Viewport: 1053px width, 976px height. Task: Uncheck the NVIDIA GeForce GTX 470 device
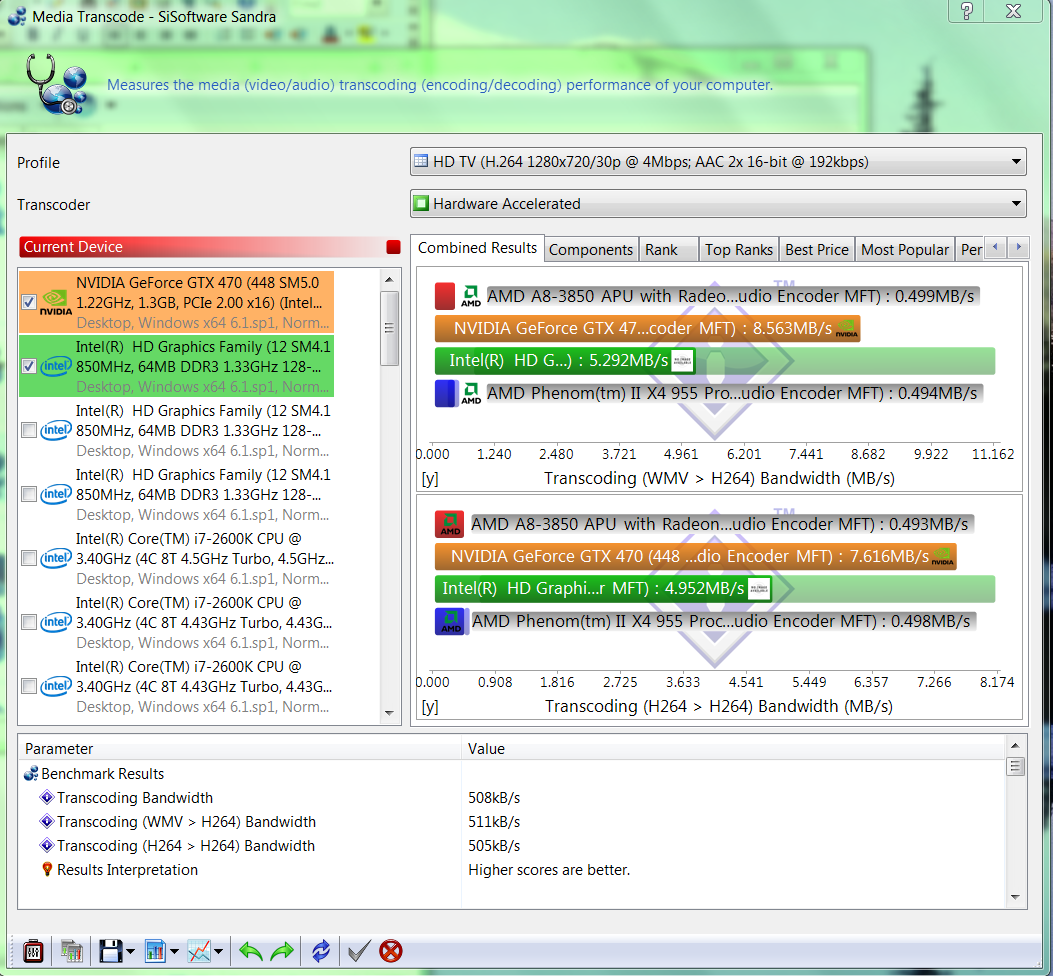pyautogui.click(x=29, y=302)
